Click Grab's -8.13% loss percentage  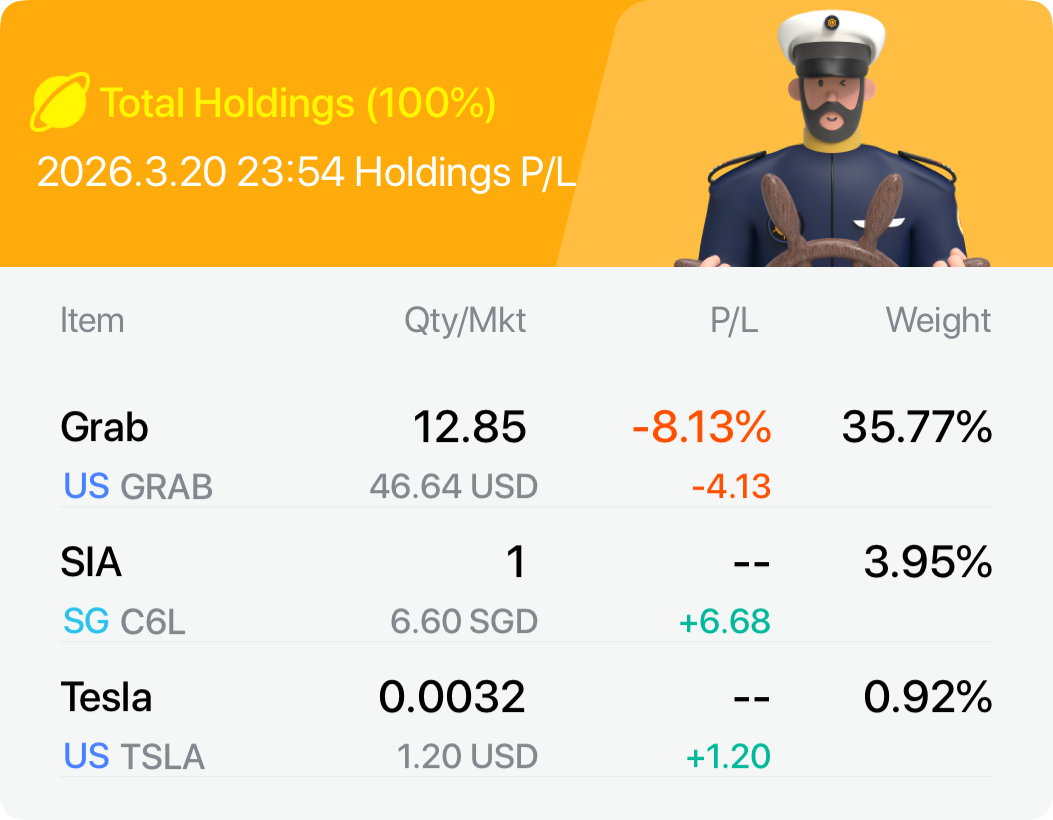(x=702, y=428)
